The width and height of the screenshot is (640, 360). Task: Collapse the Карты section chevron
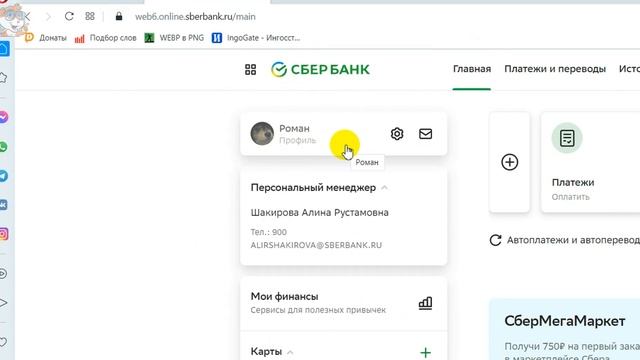pos(290,352)
